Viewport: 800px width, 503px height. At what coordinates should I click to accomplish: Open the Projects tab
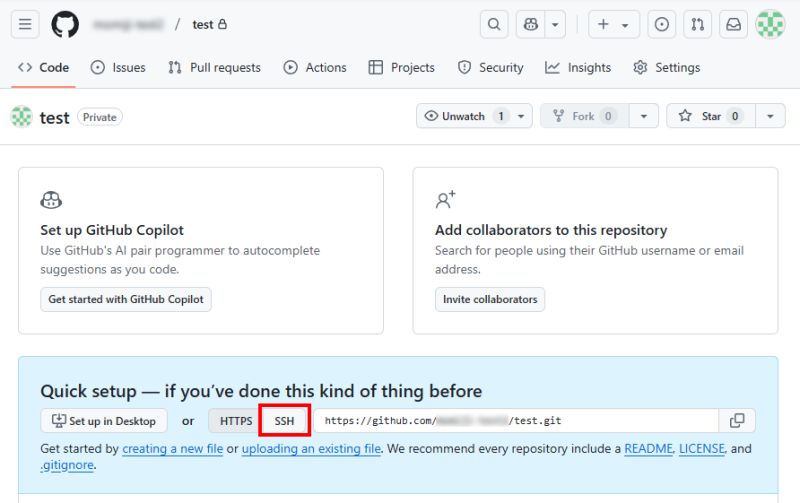click(x=402, y=67)
